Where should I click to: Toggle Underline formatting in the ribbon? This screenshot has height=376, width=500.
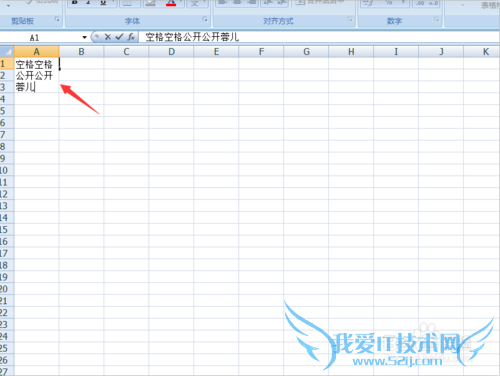[103, 3]
